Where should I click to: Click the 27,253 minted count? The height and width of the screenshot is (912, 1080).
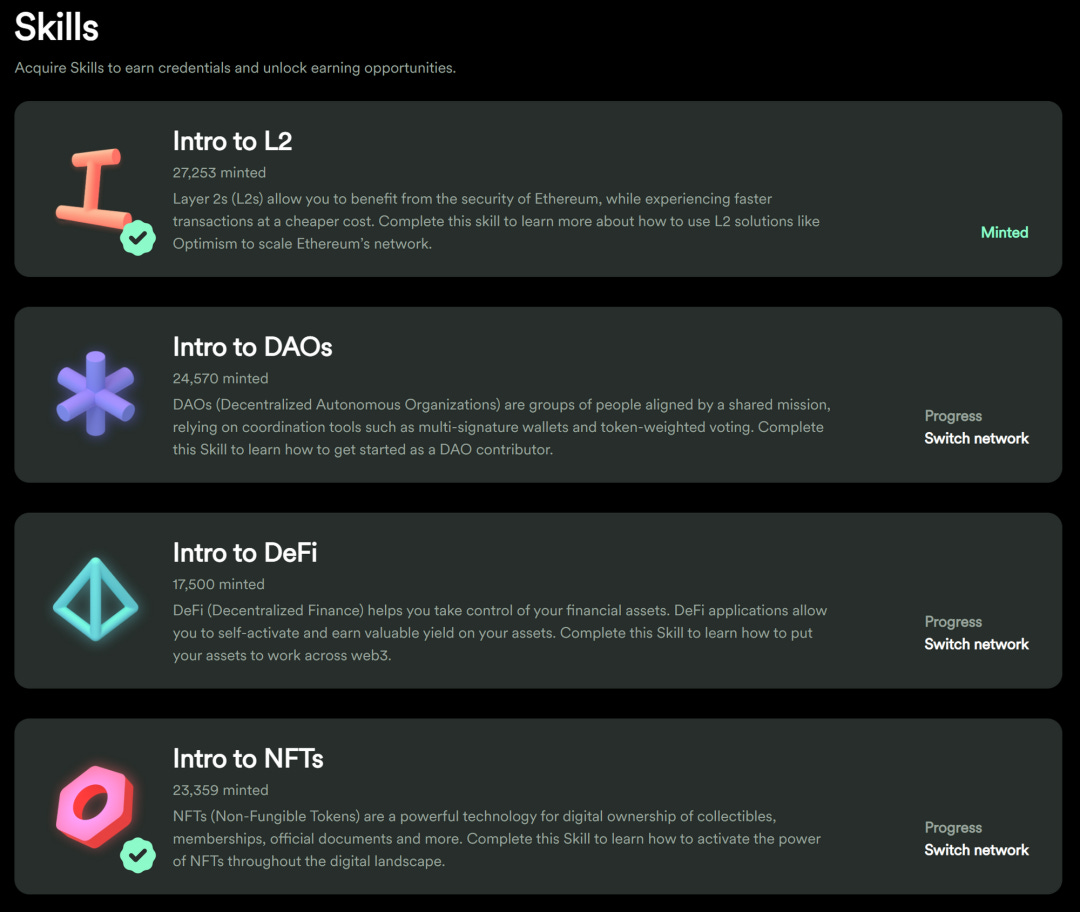(x=219, y=173)
